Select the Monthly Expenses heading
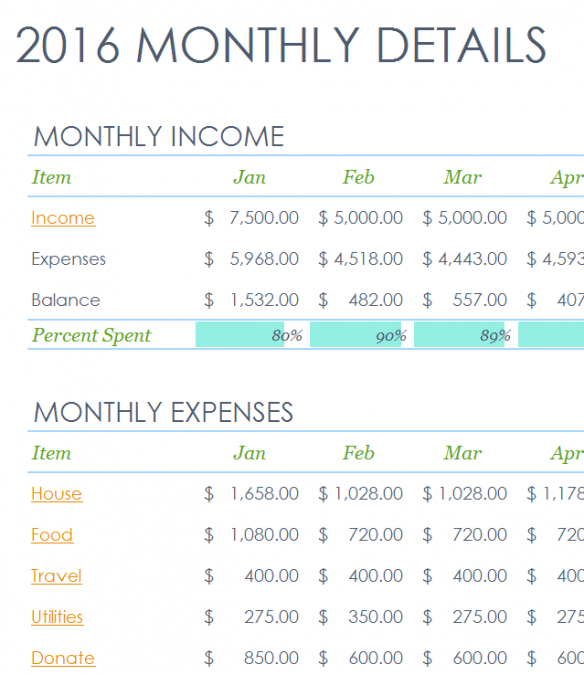 pos(164,412)
